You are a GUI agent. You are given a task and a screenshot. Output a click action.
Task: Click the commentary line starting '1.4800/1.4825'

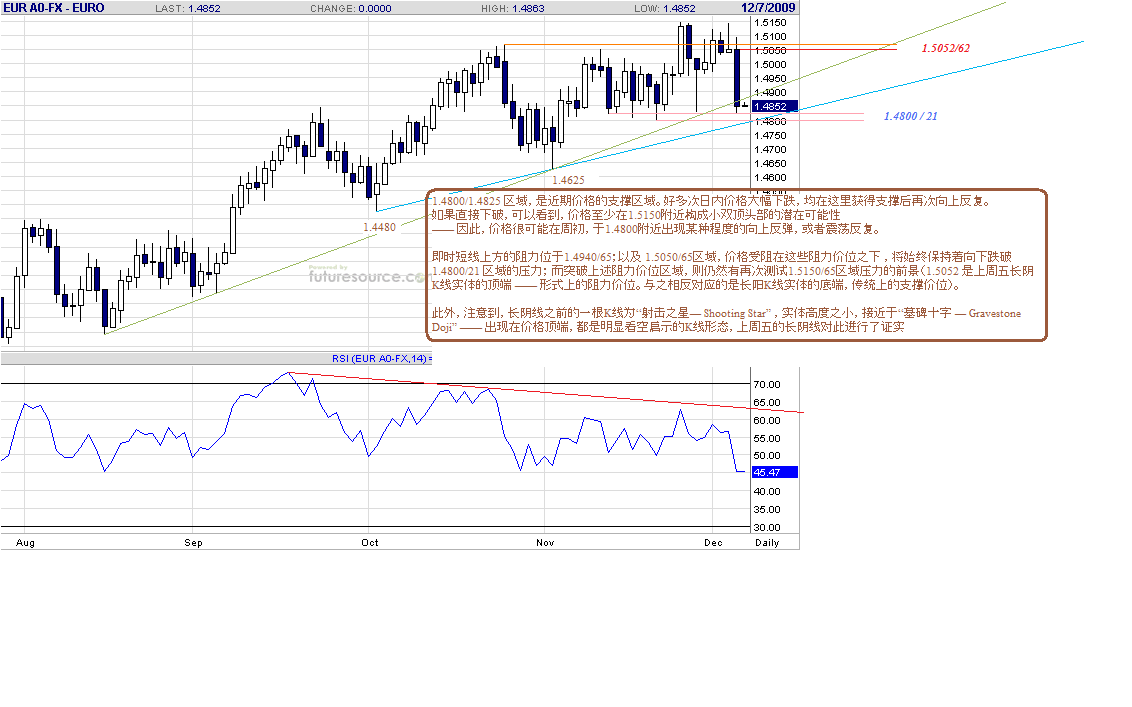711,201
